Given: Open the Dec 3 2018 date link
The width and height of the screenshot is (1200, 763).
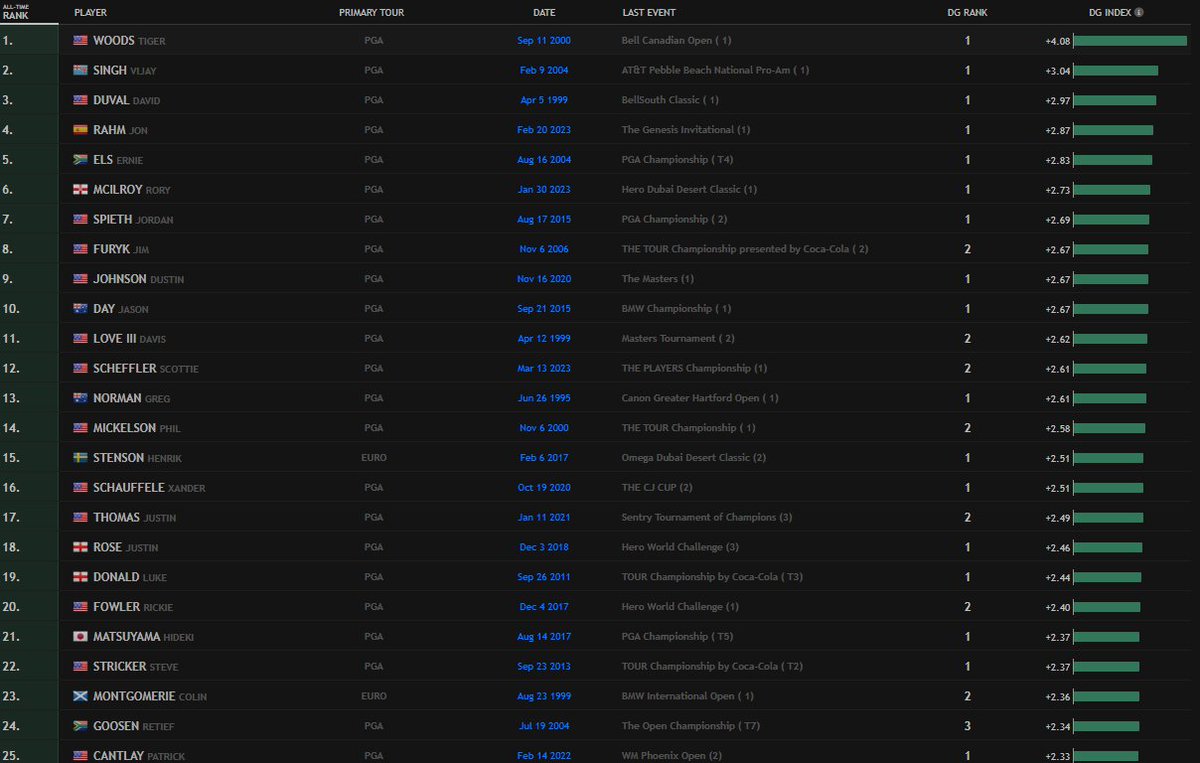Looking at the screenshot, I should (544, 547).
